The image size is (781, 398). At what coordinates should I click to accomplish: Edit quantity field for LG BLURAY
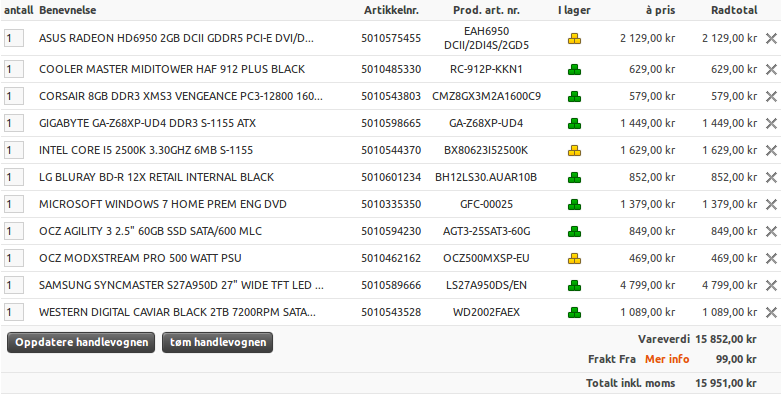click(14, 177)
